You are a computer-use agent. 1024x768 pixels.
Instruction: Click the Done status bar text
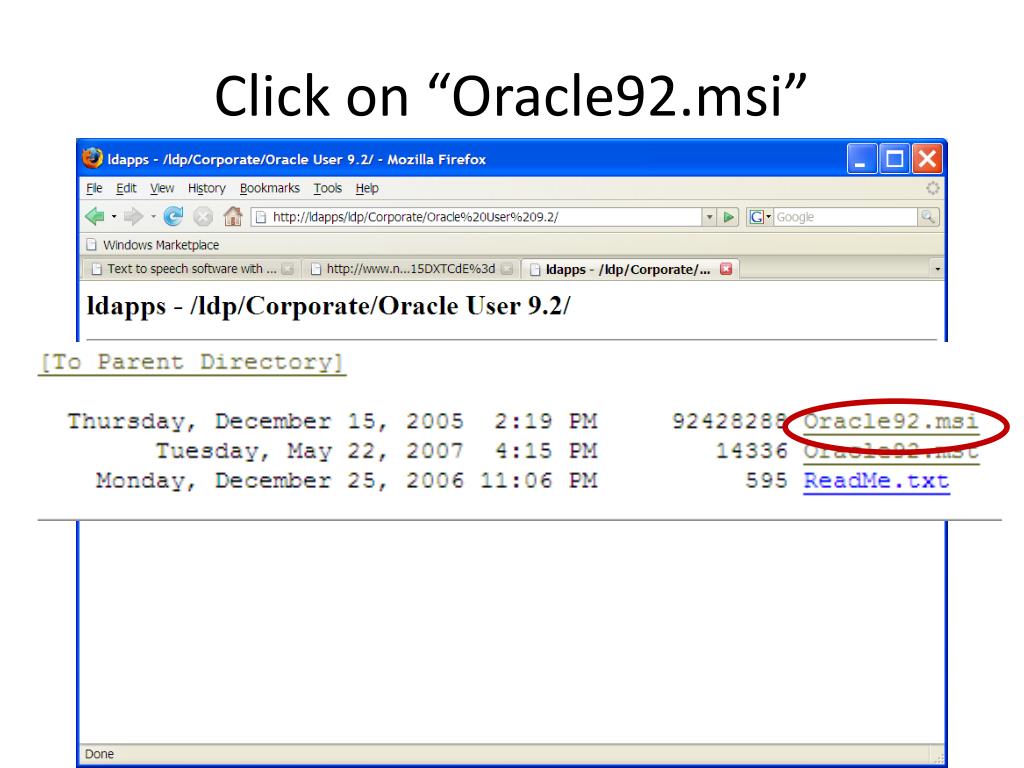(x=99, y=754)
